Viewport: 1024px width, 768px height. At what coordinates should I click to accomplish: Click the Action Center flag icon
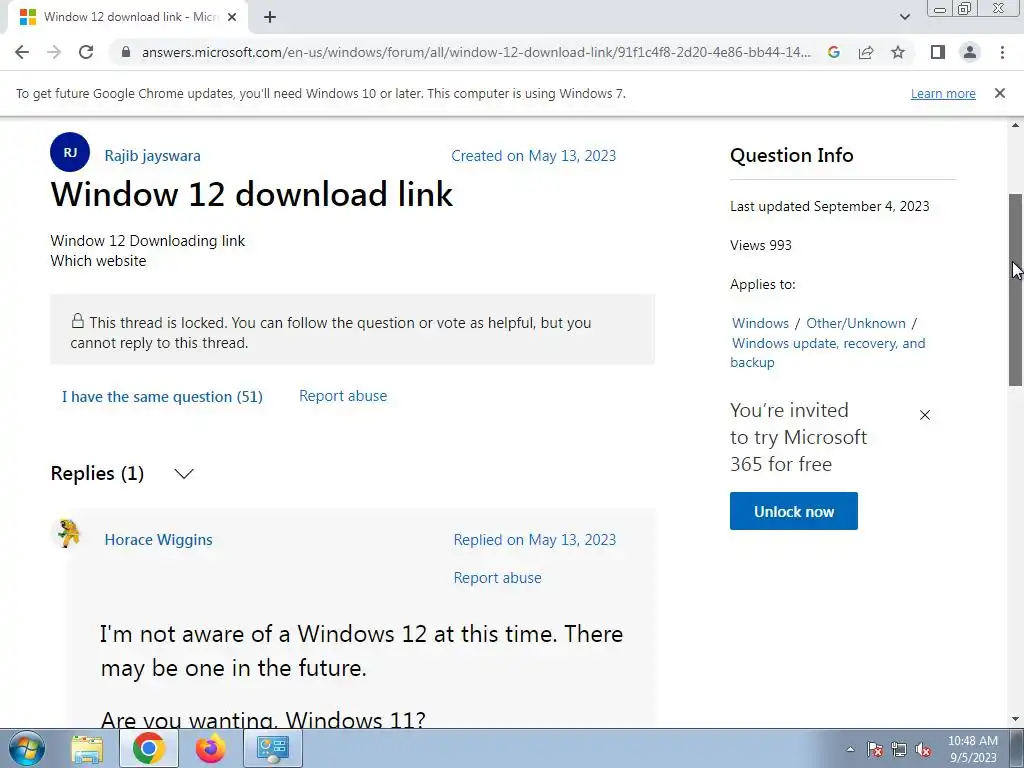[875, 750]
